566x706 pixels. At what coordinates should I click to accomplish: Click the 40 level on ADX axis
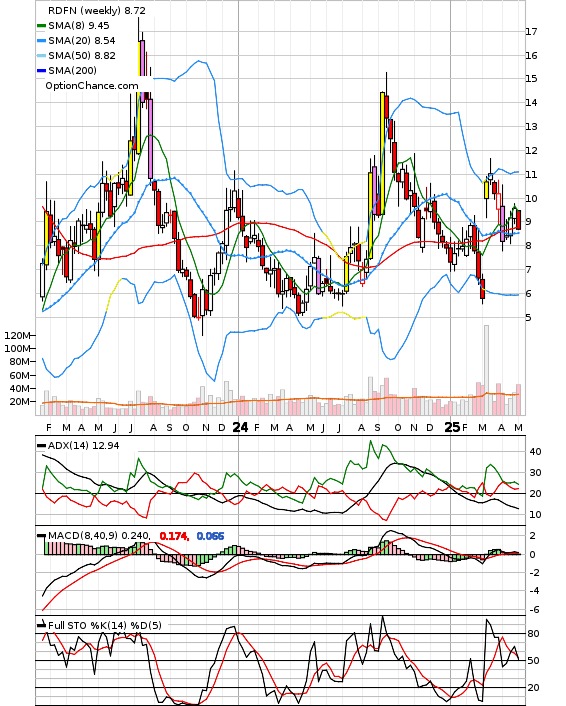(x=535, y=451)
